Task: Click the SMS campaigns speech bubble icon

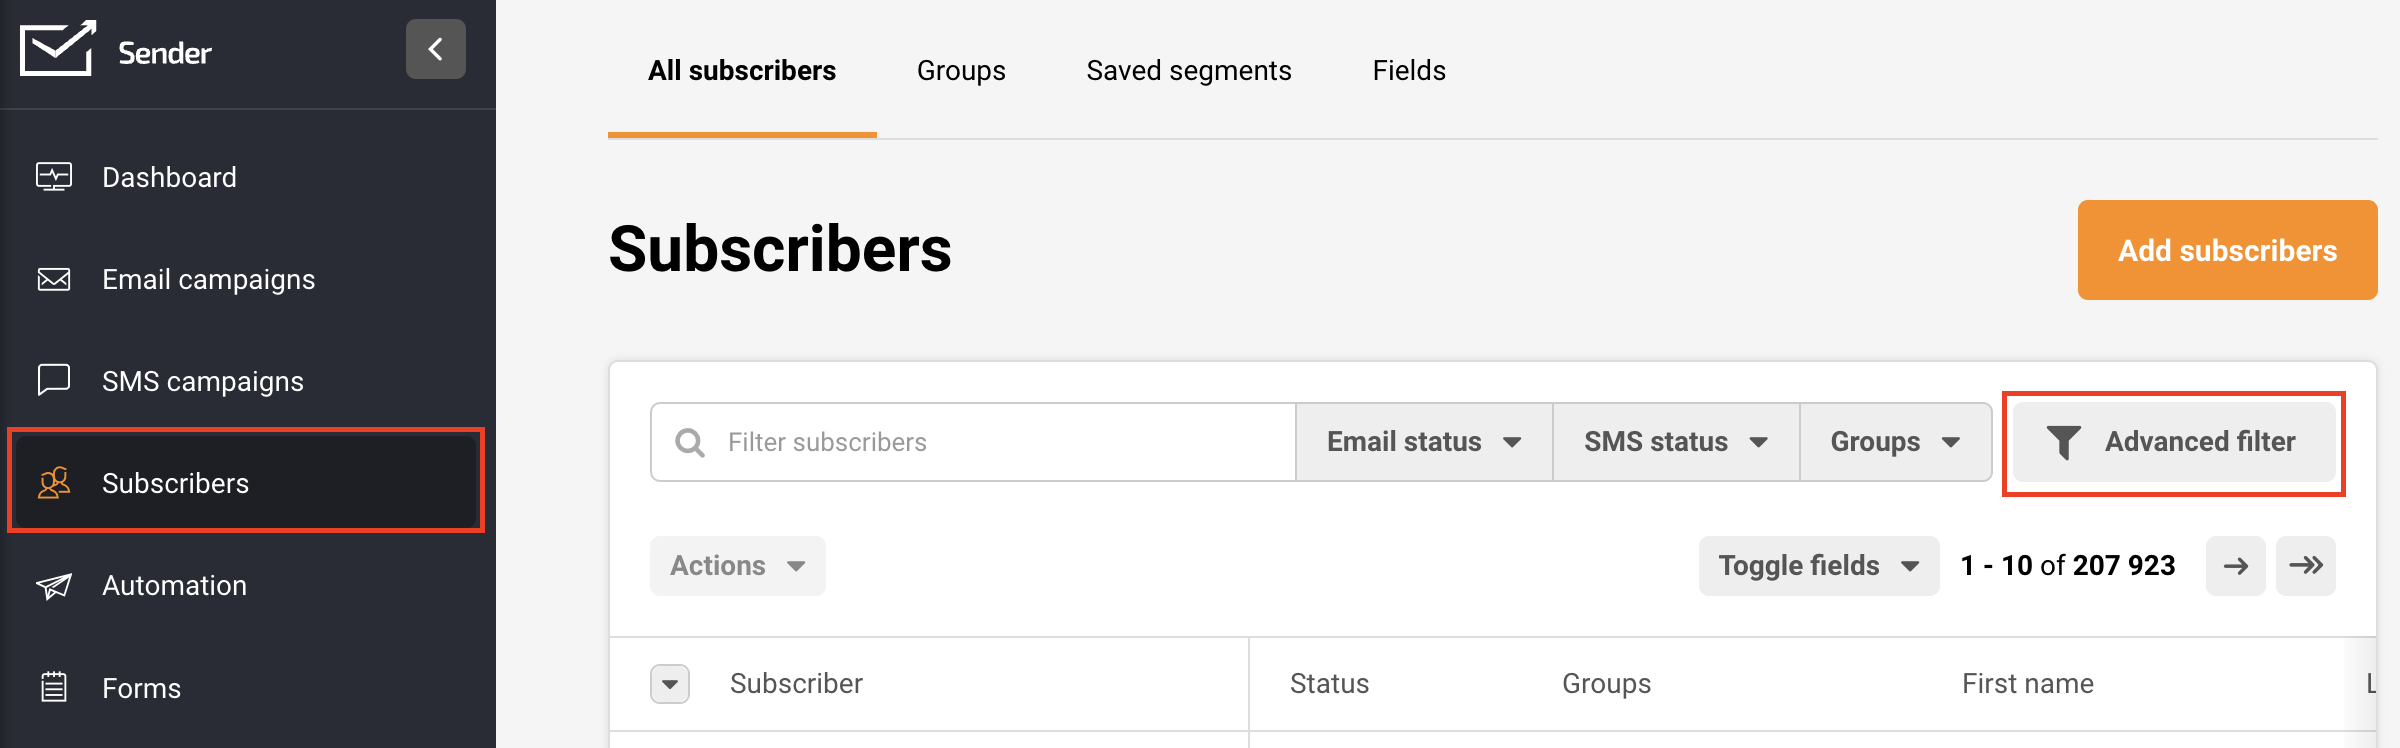Action: pyautogui.click(x=54, y=380)
